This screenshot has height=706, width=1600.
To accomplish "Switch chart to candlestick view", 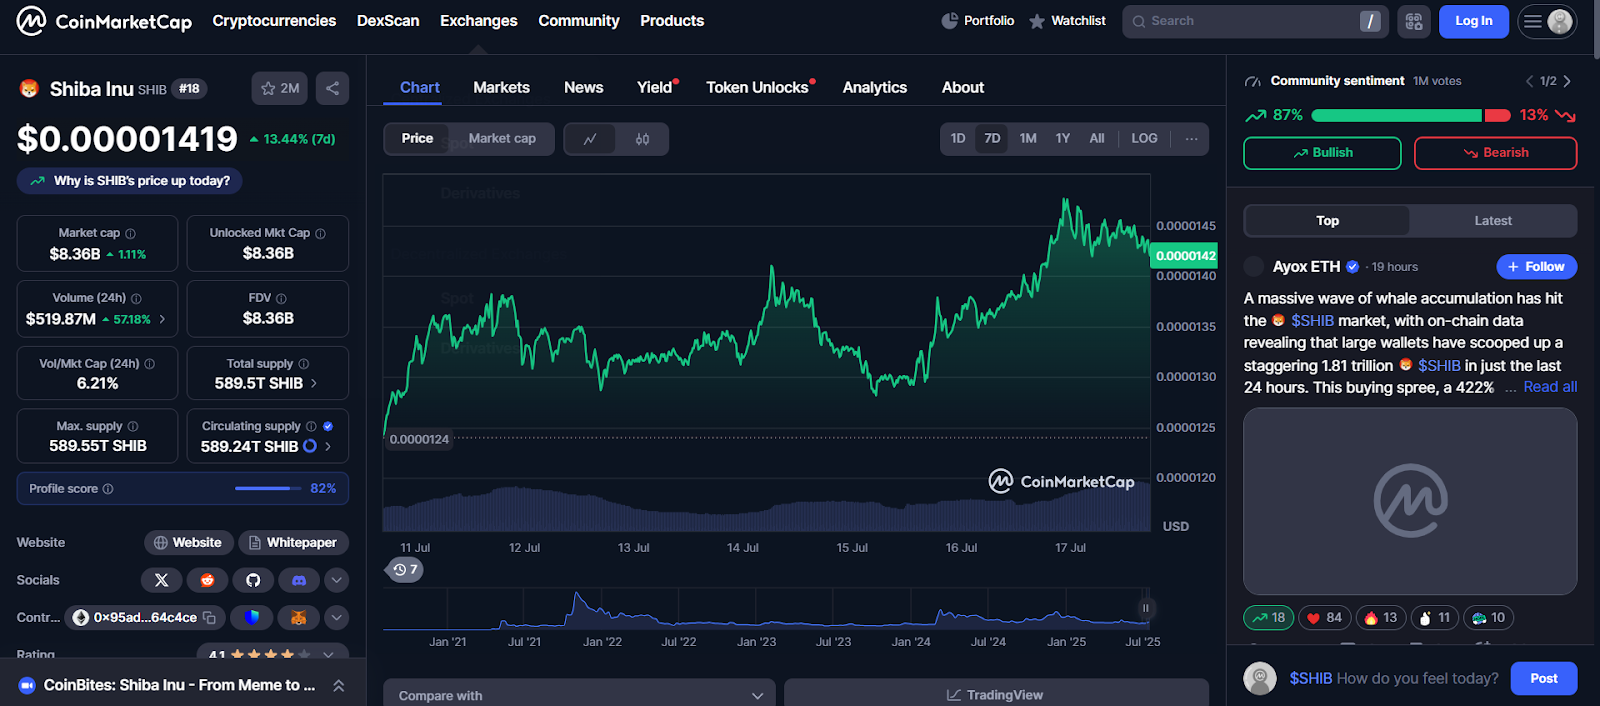I will 642,139.
